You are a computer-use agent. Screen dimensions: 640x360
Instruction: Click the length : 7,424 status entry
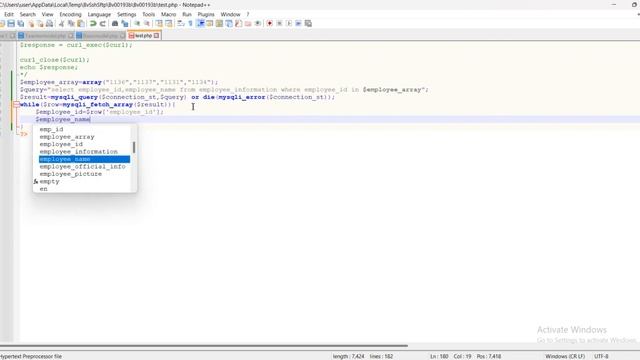(348, 356)
